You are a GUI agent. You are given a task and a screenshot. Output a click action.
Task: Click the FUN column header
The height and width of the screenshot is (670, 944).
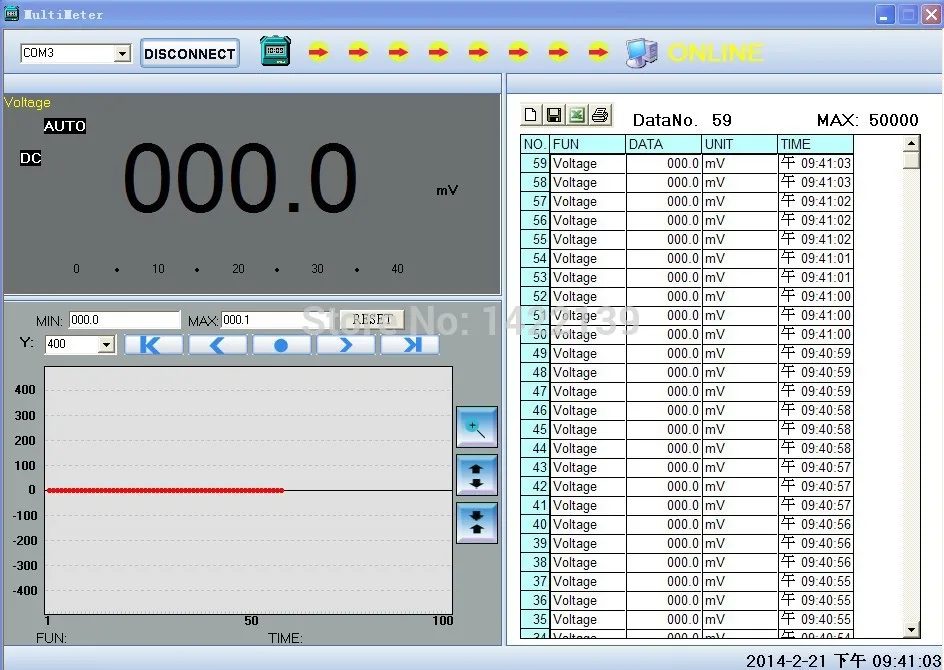pyautogui.click(x=588, y=144)
